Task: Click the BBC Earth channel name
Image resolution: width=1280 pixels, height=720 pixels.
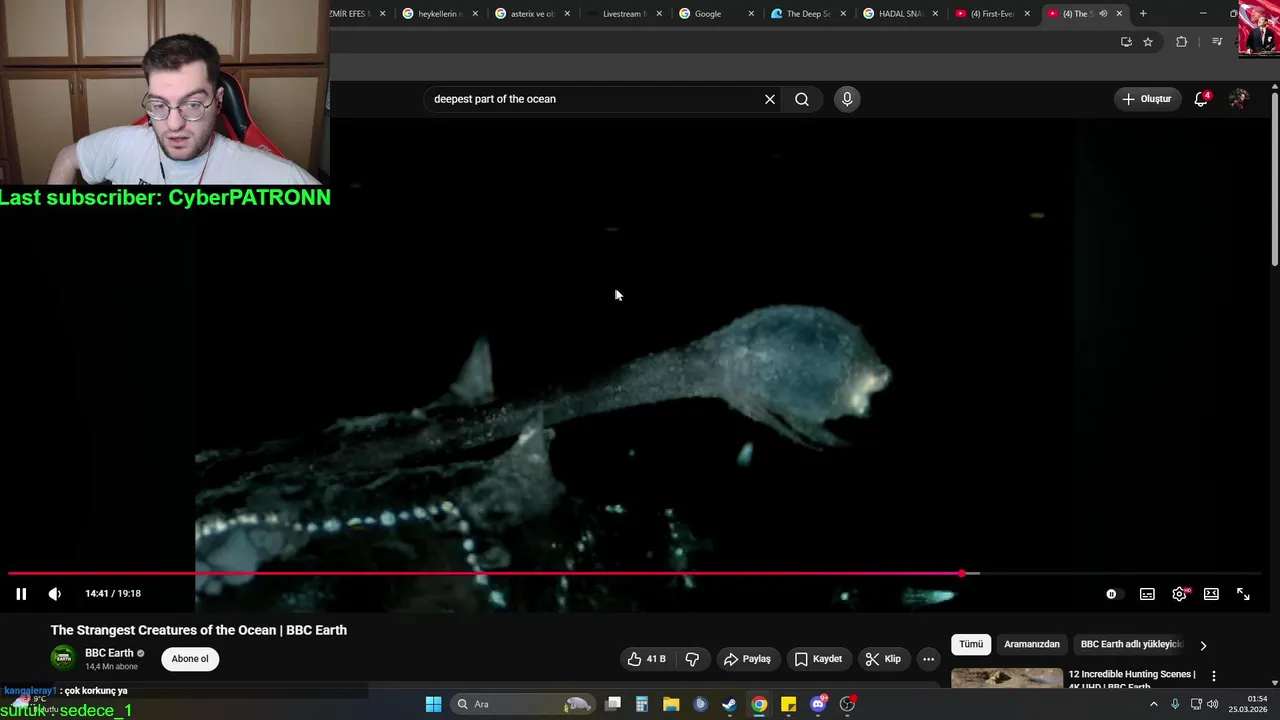Action: [x=109, y=653]
